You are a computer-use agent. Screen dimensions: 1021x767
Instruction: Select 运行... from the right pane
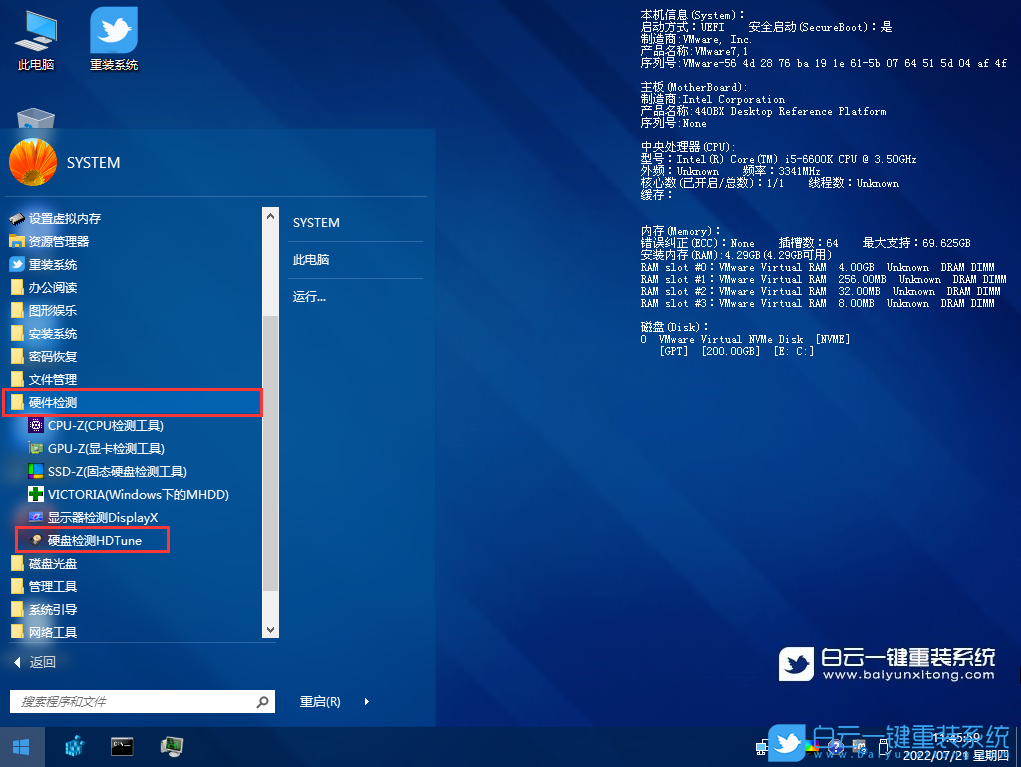click(309, 297)
